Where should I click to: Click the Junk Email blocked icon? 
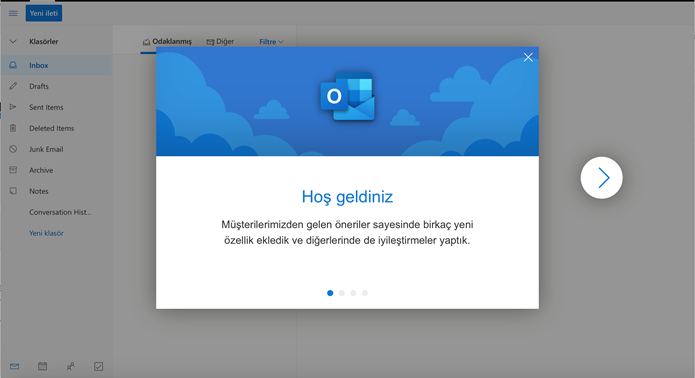[13, 149]
